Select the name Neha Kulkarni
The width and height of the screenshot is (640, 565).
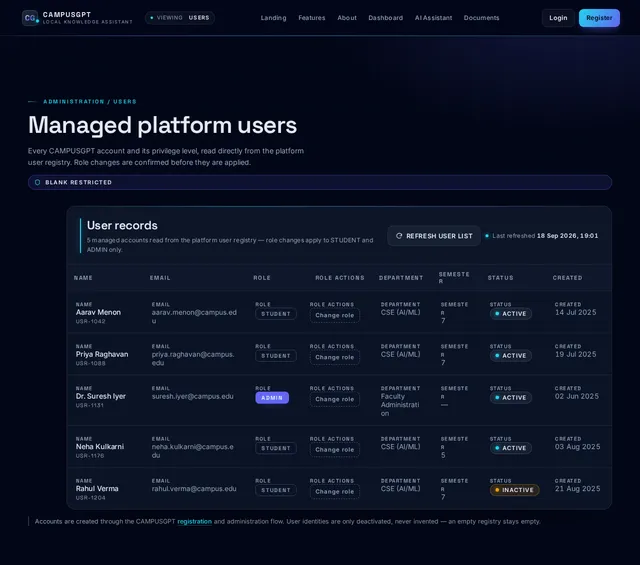100,447
